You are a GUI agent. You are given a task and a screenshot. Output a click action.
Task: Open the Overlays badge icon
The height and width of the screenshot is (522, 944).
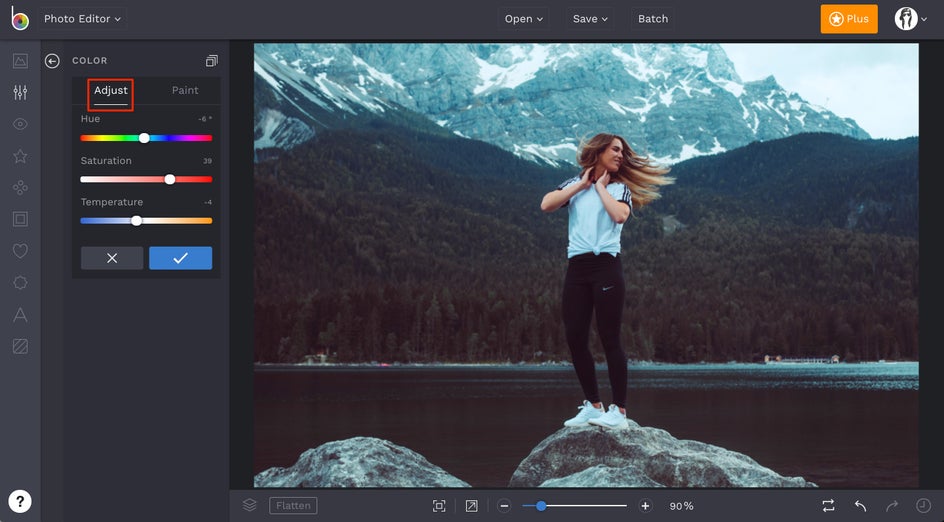20,282
